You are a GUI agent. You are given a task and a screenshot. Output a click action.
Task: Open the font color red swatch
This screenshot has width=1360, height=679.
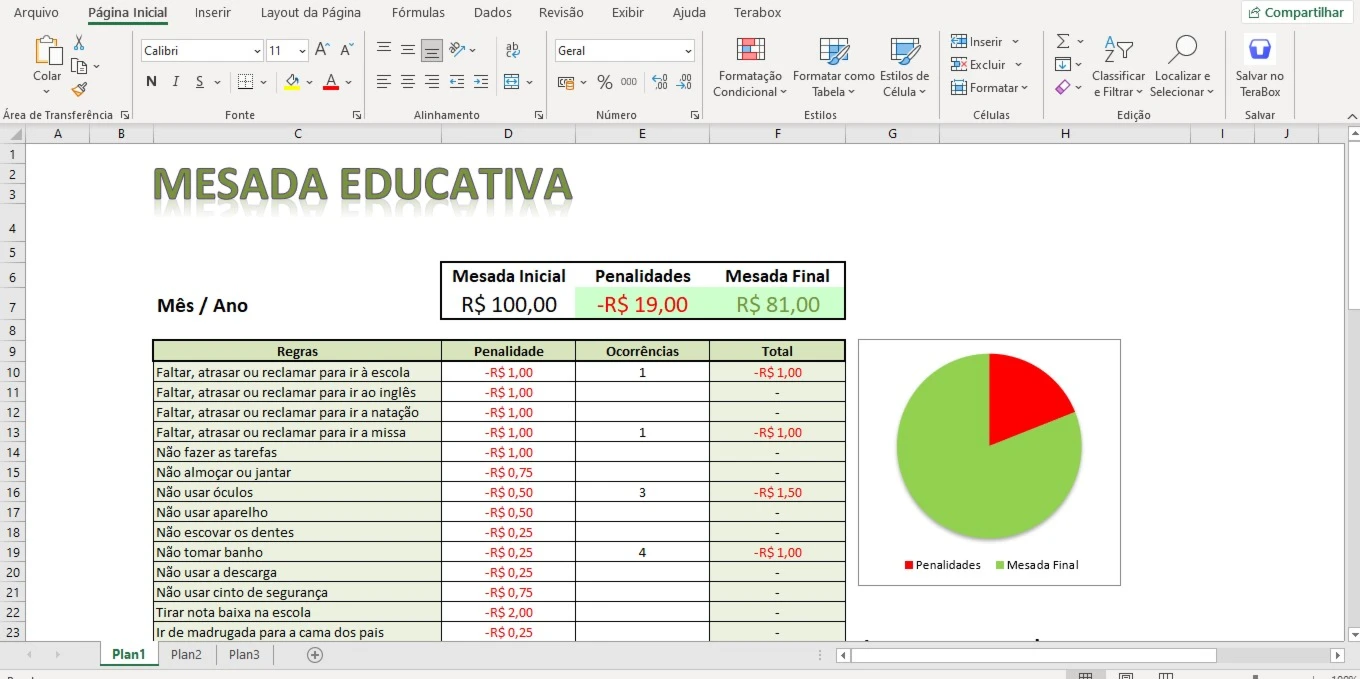330,83
